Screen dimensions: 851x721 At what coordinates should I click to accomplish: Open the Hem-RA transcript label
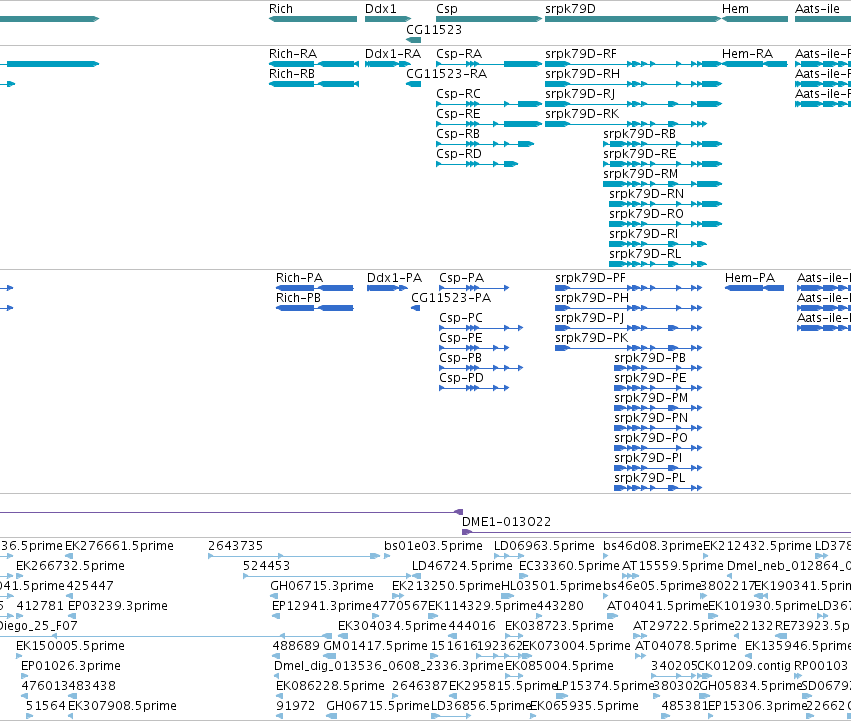click(x=747, y=54)
